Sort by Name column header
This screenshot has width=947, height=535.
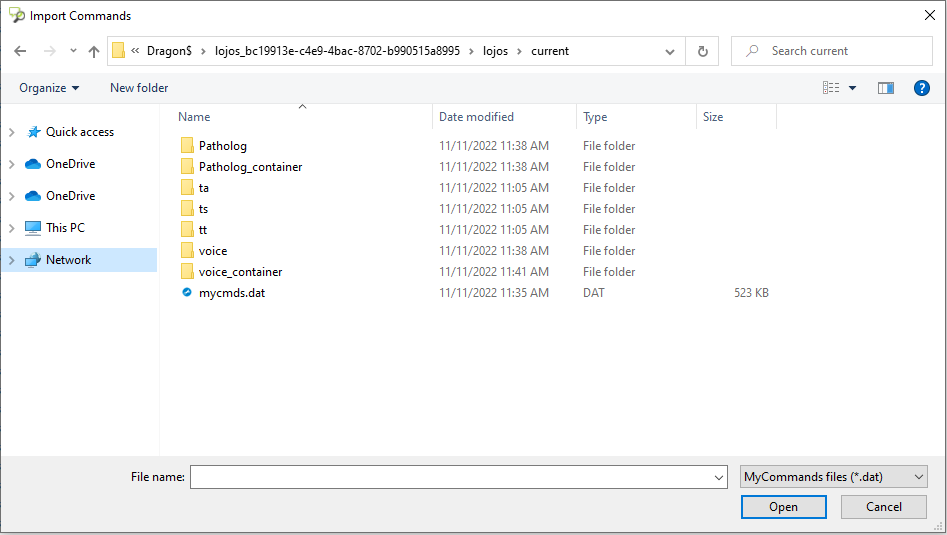point(194,117)
